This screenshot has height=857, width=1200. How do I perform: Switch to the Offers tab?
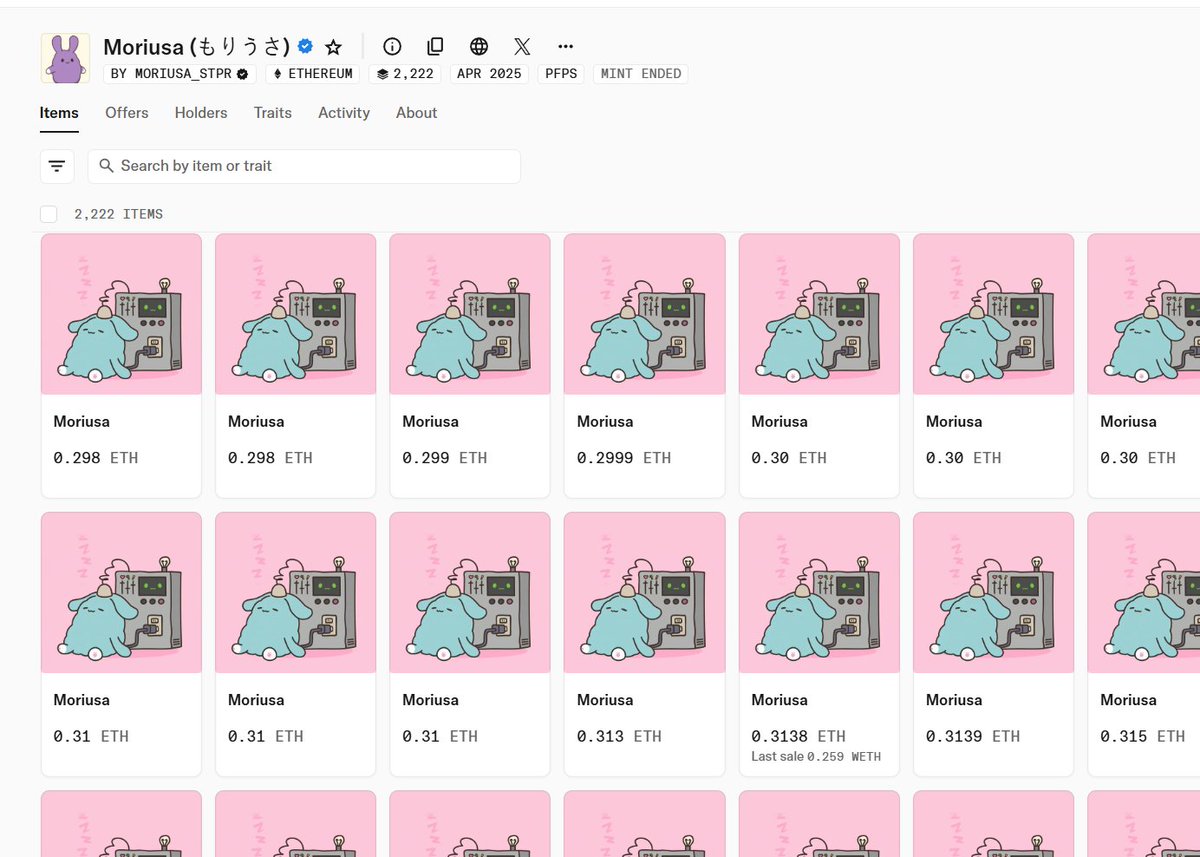(127, 113)
